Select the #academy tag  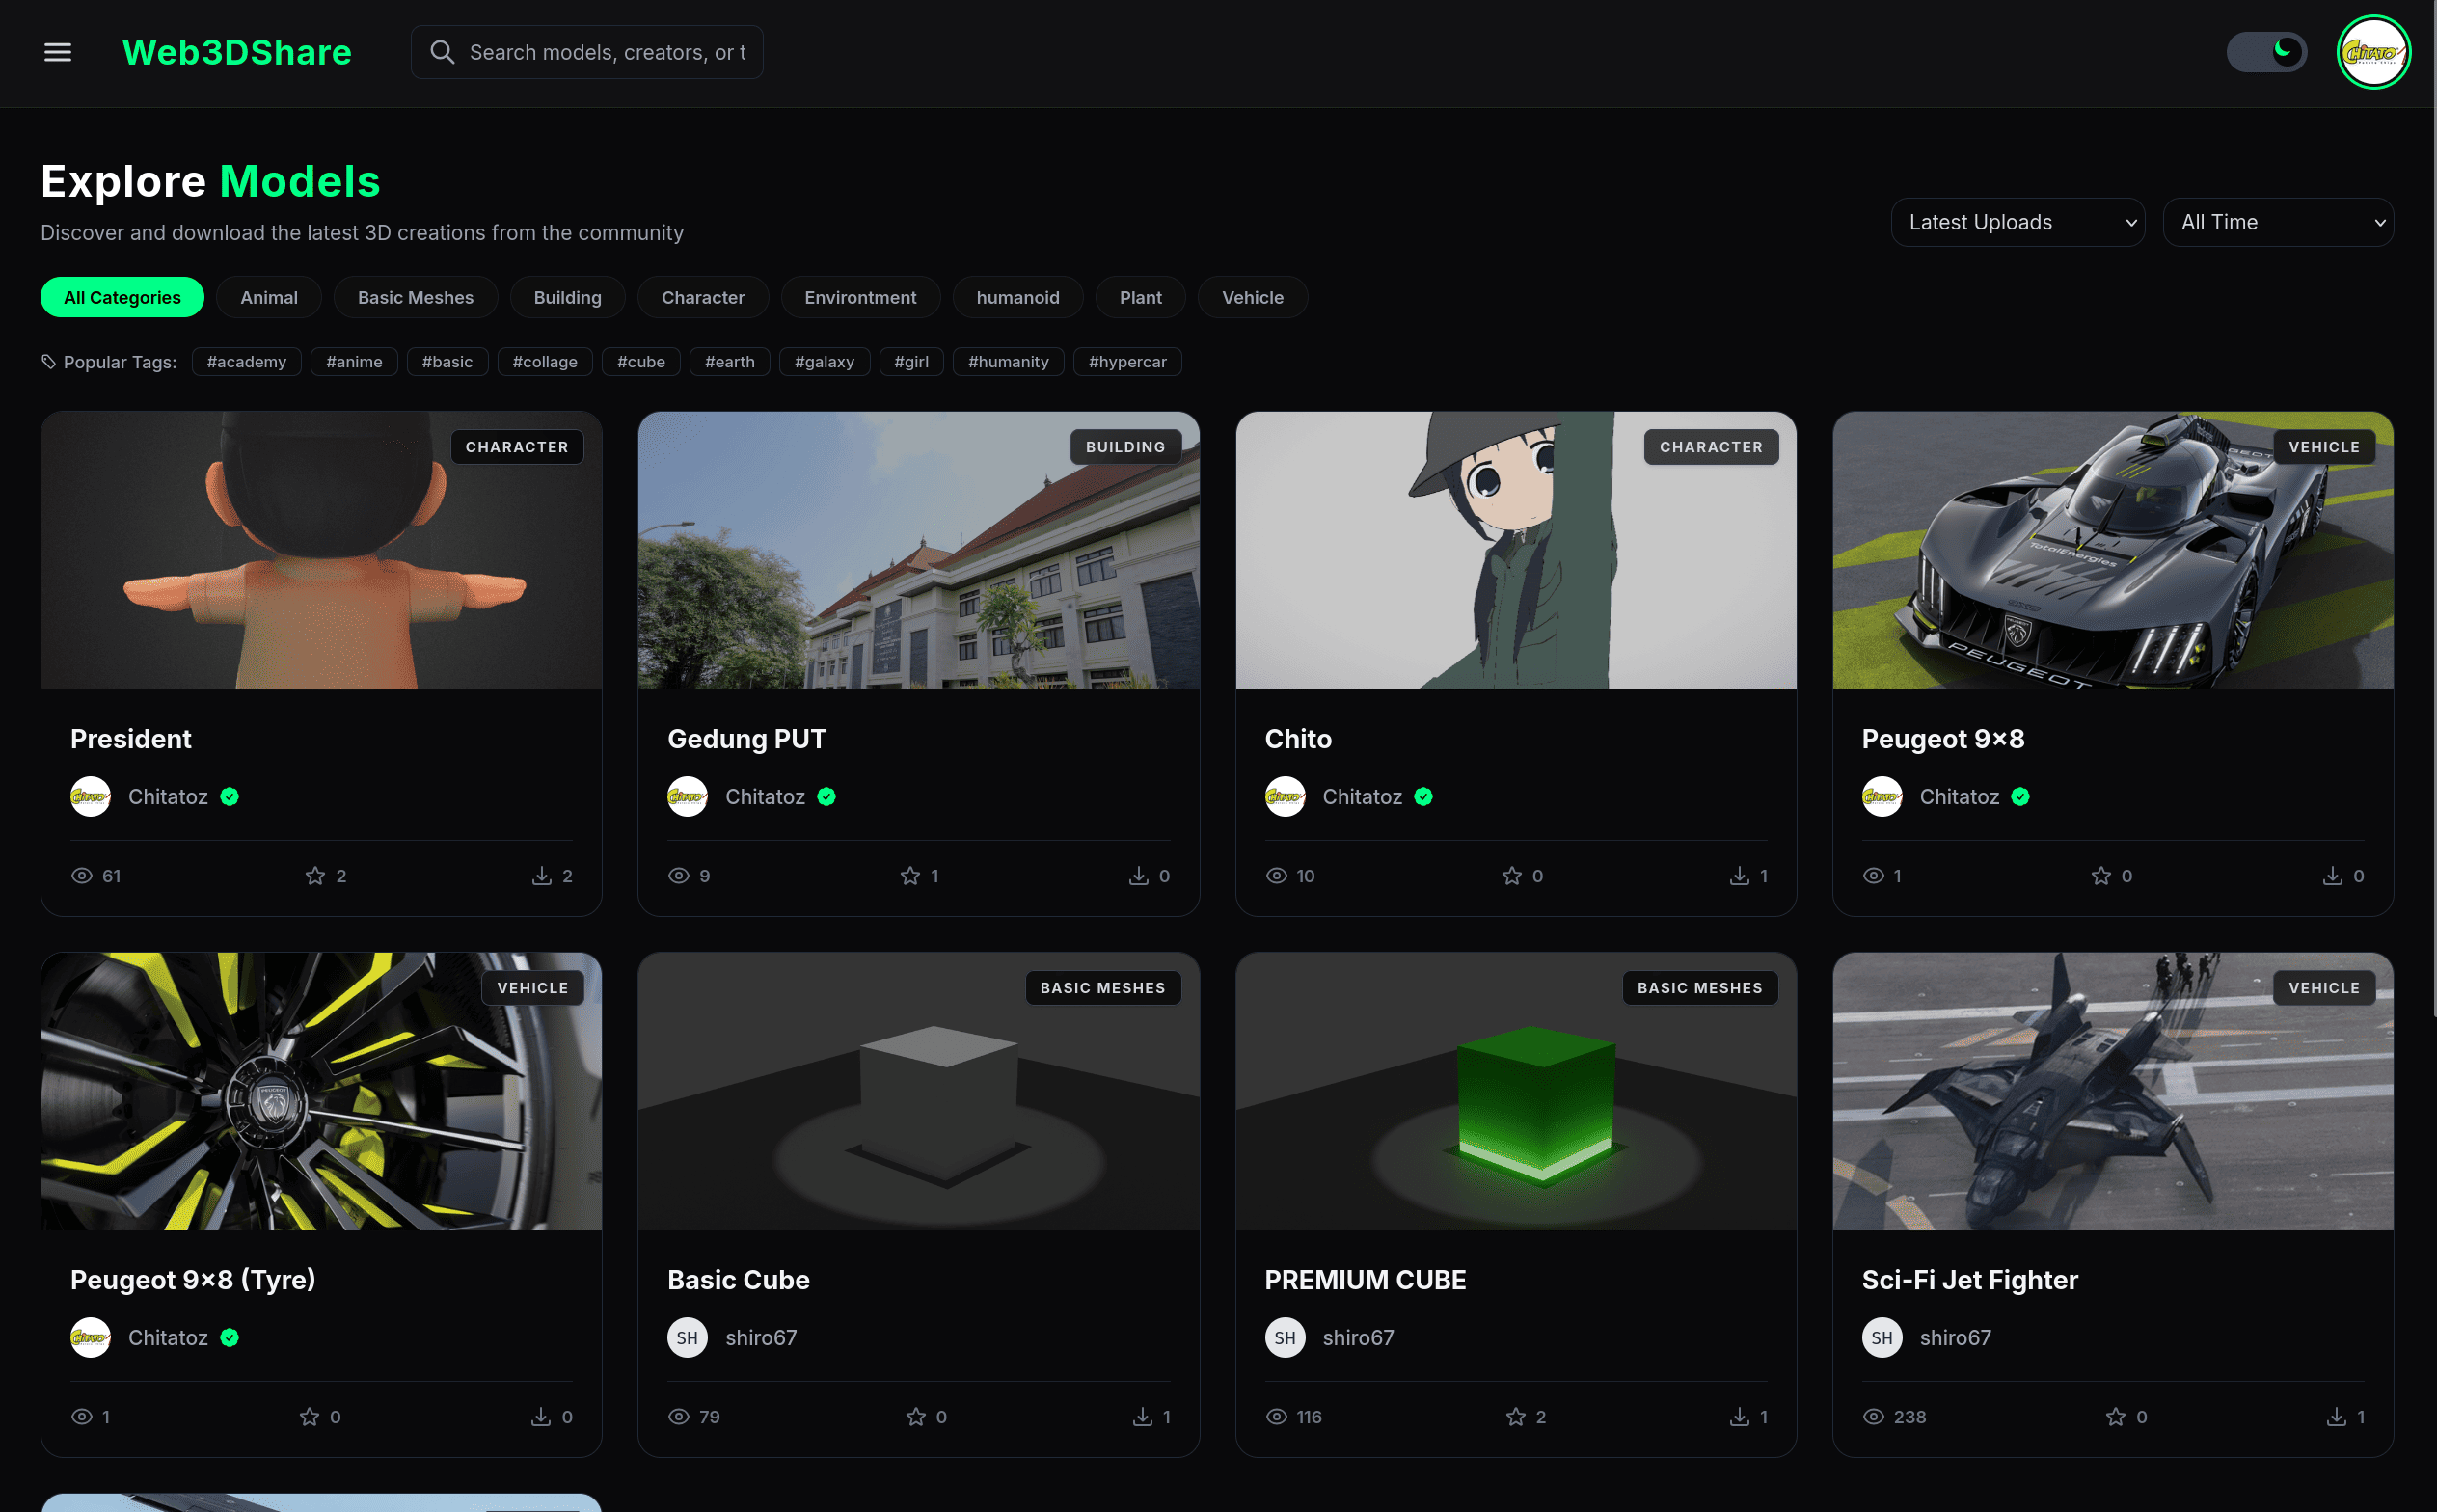[247, 361]
